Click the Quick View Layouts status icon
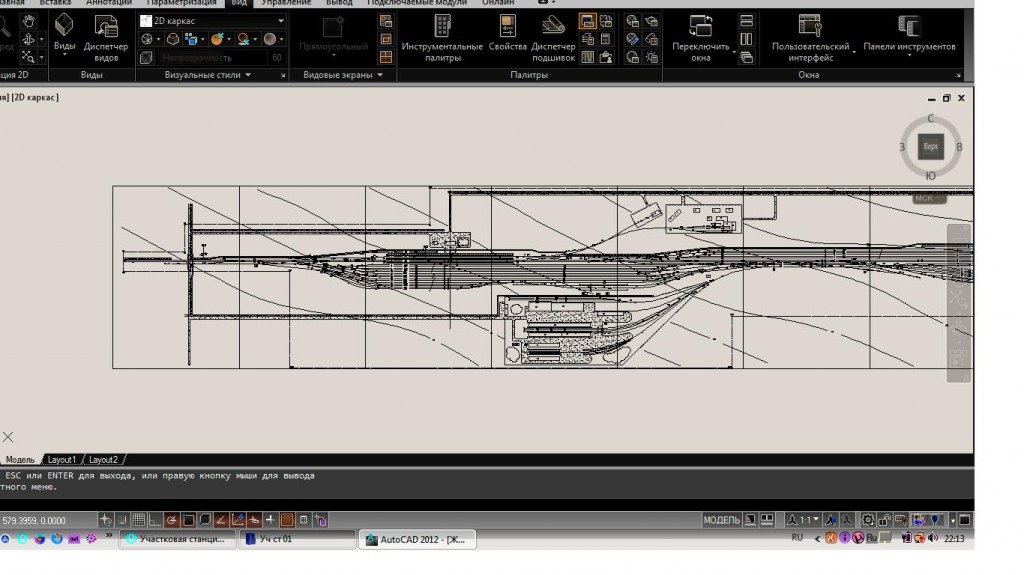This screenshot has width=1024, height=575. [751, 520]
